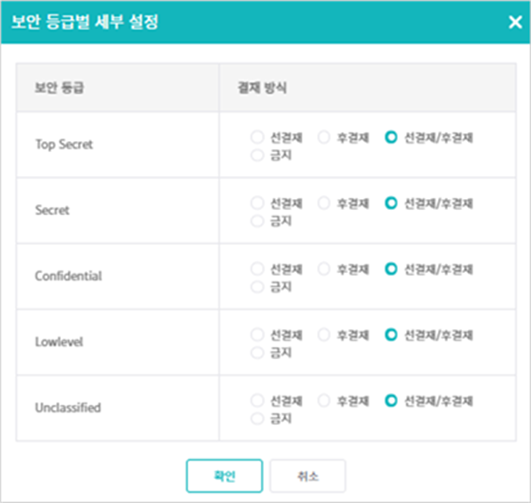
Task: Select 후결제 for Lowlevel
Action: point(324,335)
